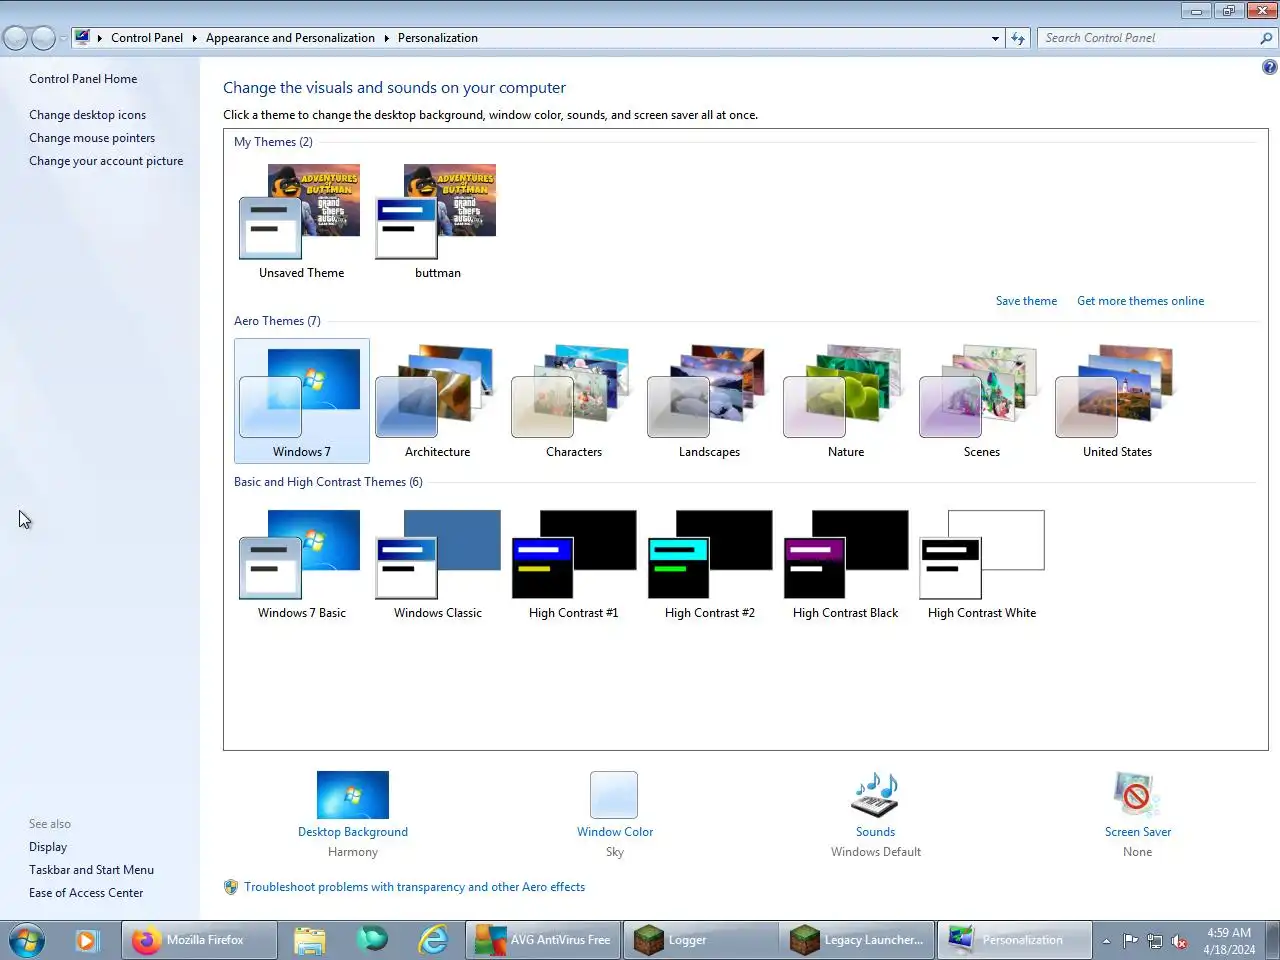Click the search magnifier icon
Image resolution: width=1280 pixels, height=960 pixels.
tap(1266, 38)
